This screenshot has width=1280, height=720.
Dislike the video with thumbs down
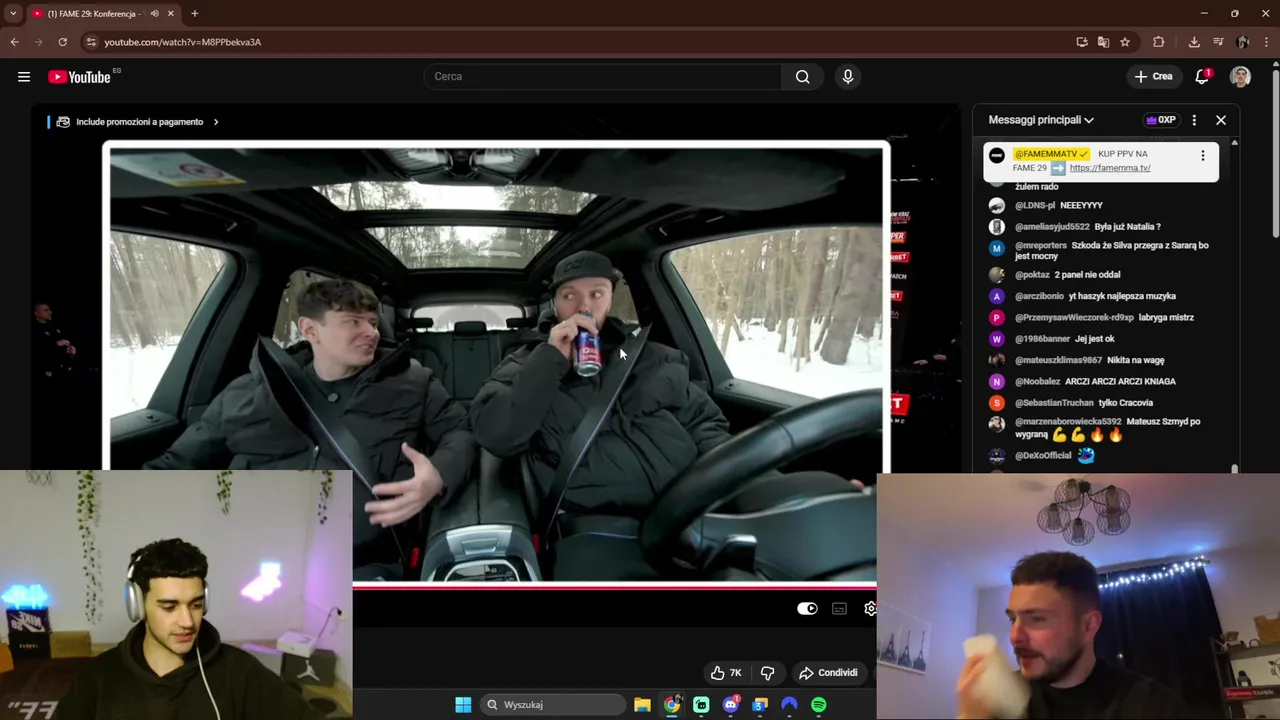[768, 673]
